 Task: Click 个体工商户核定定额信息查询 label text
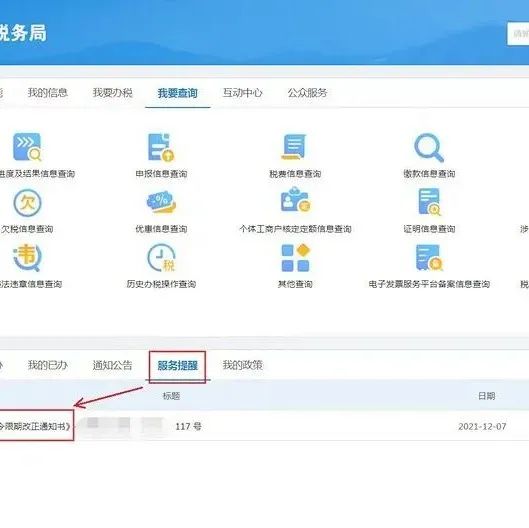296,229
